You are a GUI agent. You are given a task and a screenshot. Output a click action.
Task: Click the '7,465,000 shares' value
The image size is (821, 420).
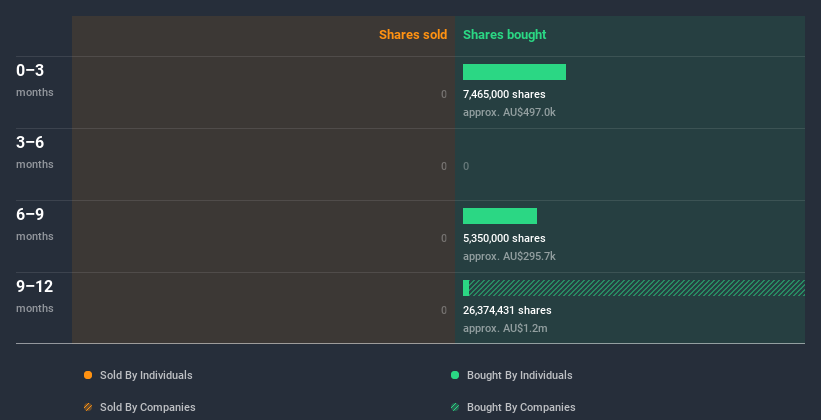coord(504,94)
